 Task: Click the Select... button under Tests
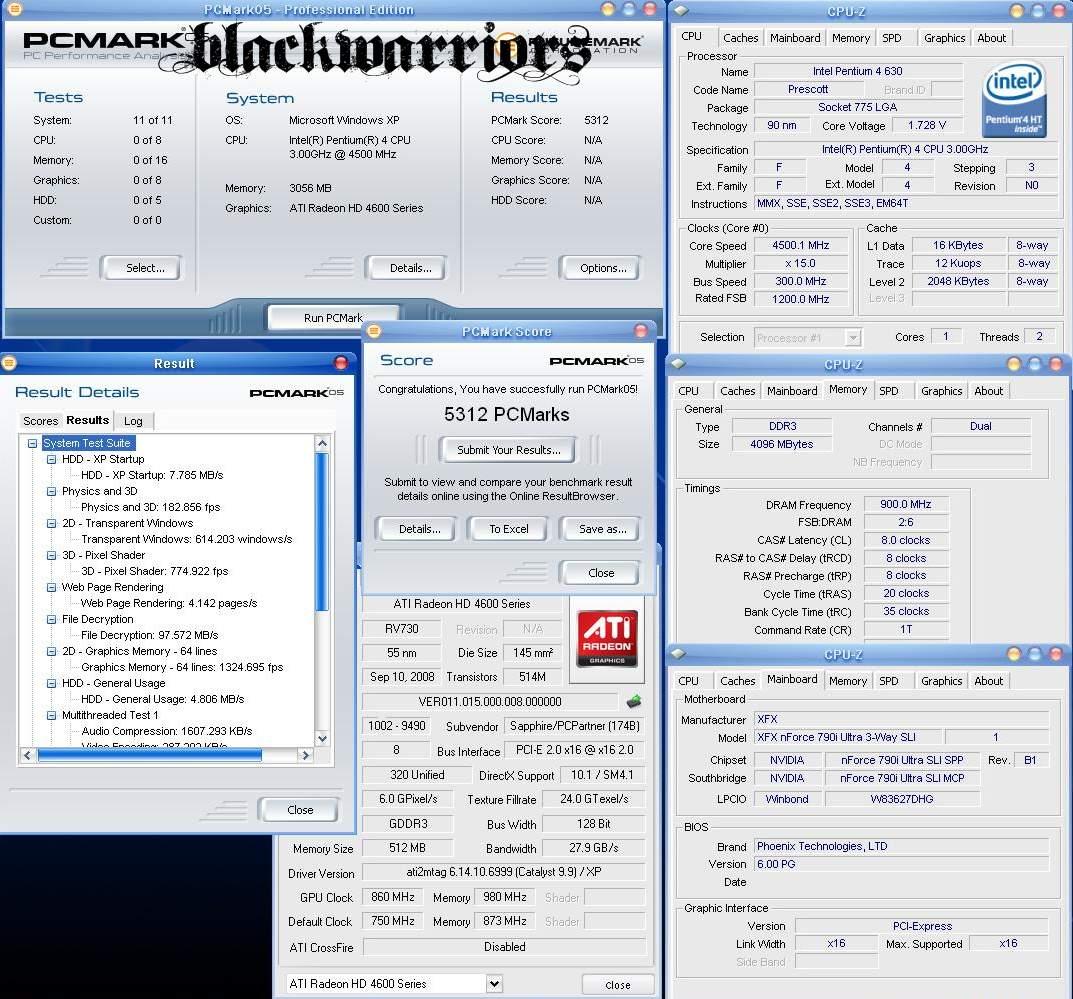click(x=141, y=268)
